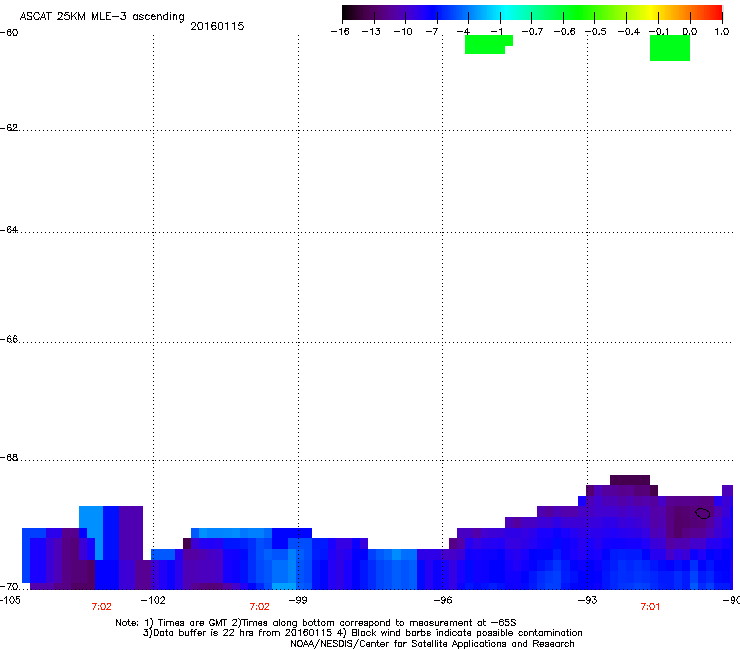Click the red time label 7:01
This screenshot has height=650, width=740.
pos(650,607)
